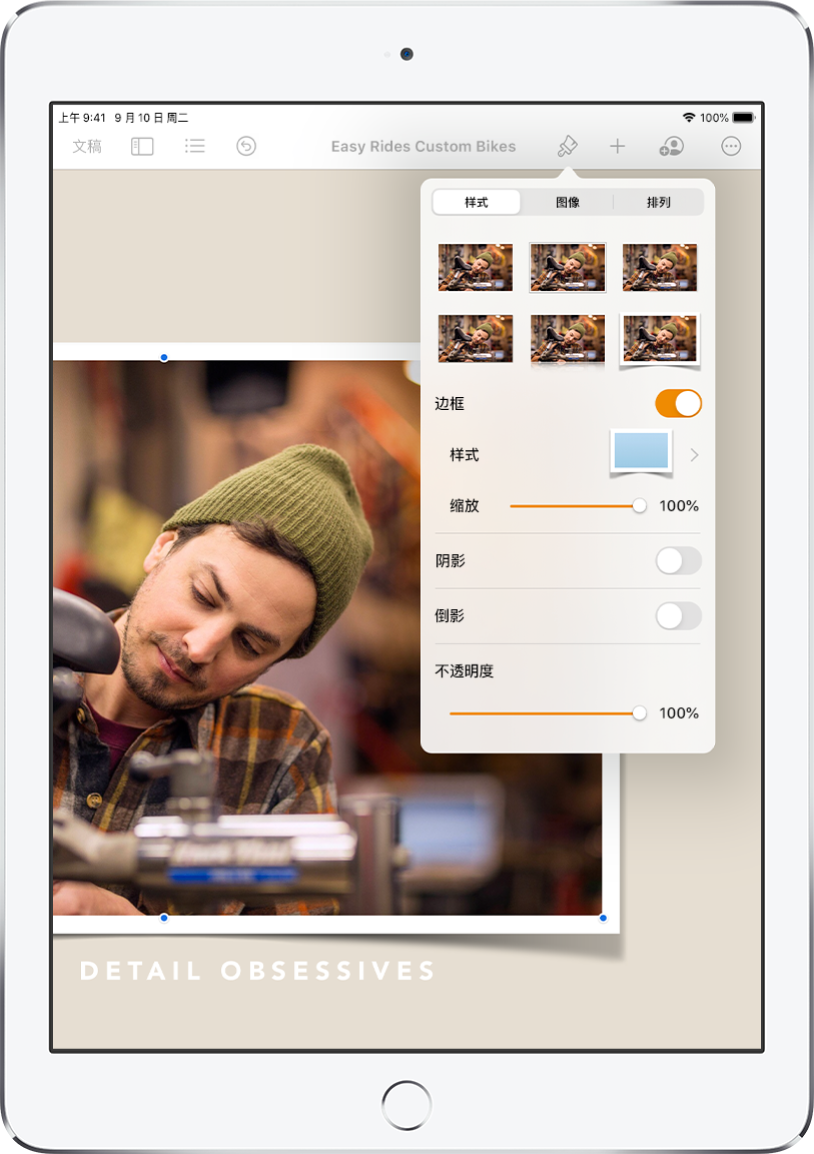Open the collaborate add-people icon
This screenshot has height=1154, width=814.
671,146
